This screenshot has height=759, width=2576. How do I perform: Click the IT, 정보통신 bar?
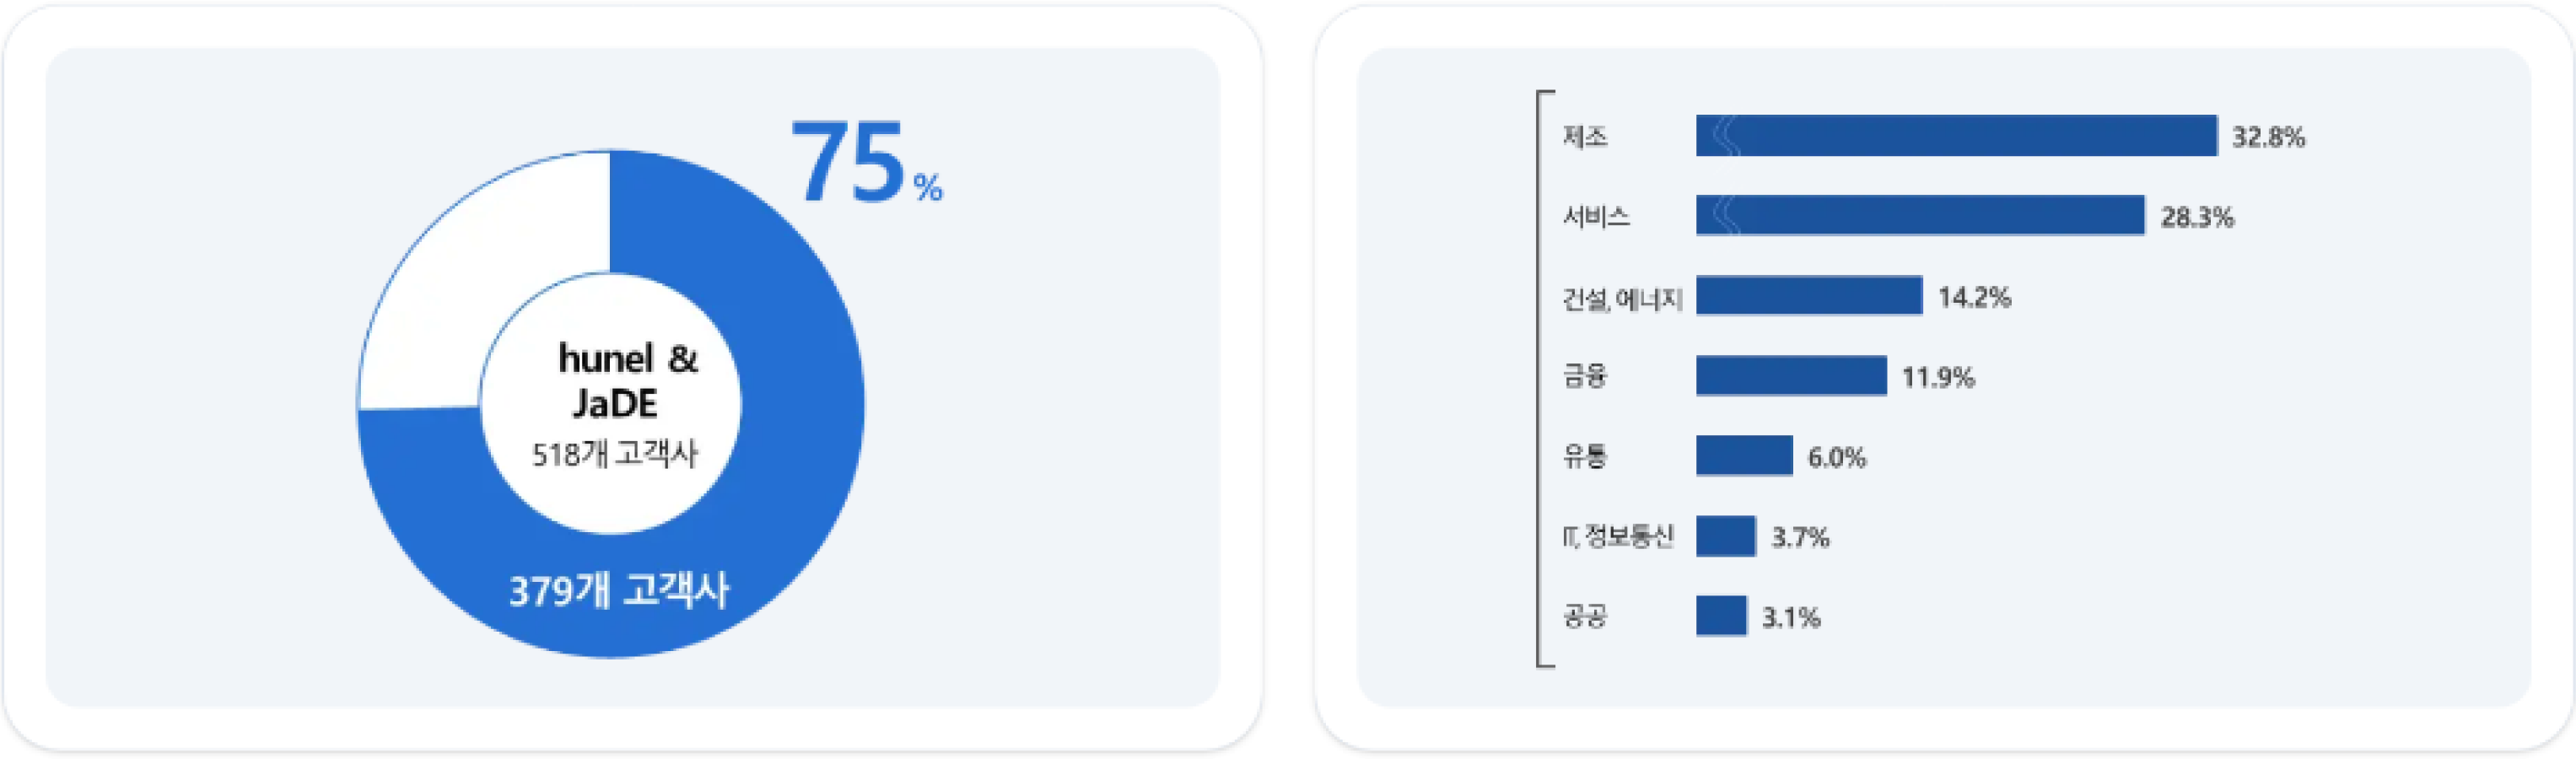coord(1725,536)
